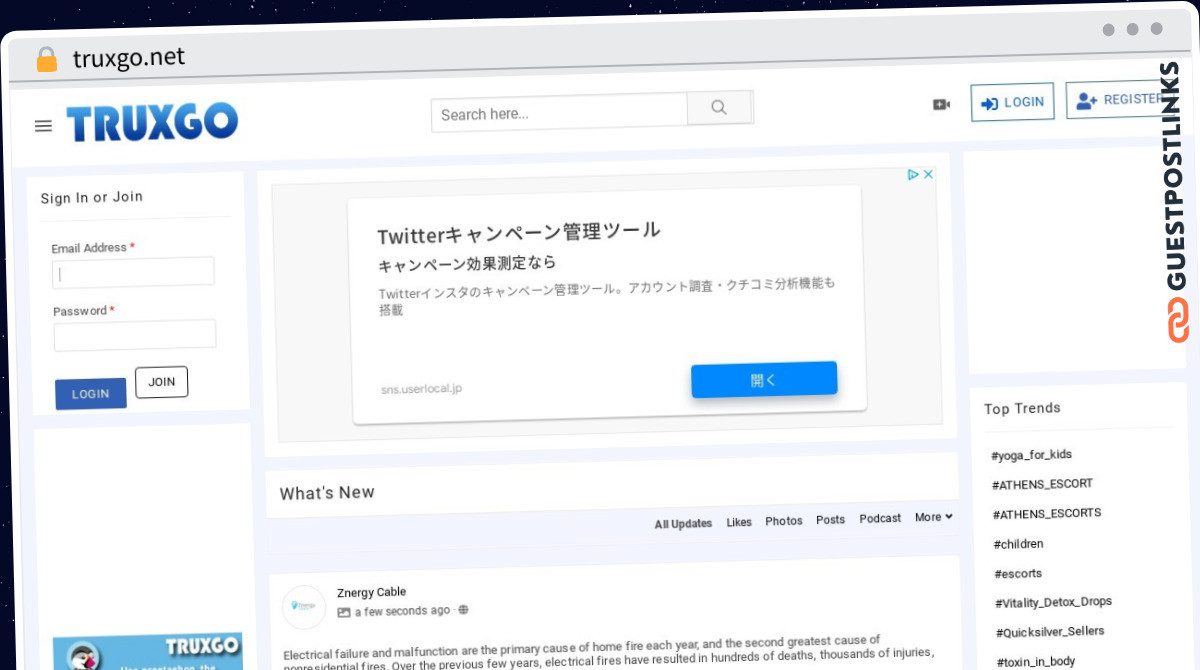This screenshot has height=670, width=1200.
Task: Click the TRUXGO banner image in sidebar
Action: pos(148,651)
